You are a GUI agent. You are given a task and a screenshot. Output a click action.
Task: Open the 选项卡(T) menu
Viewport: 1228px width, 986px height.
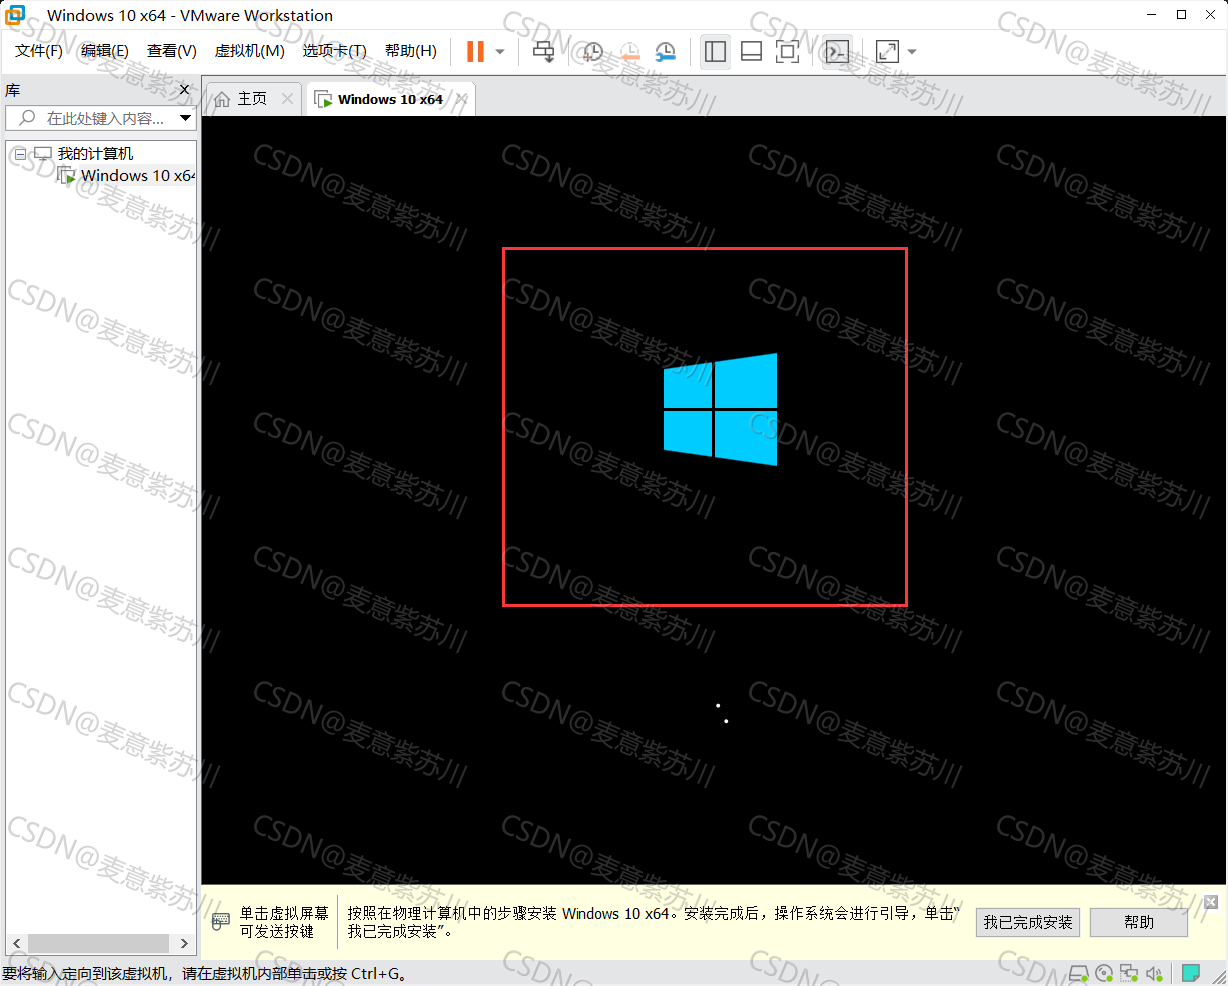pos(335,51)
